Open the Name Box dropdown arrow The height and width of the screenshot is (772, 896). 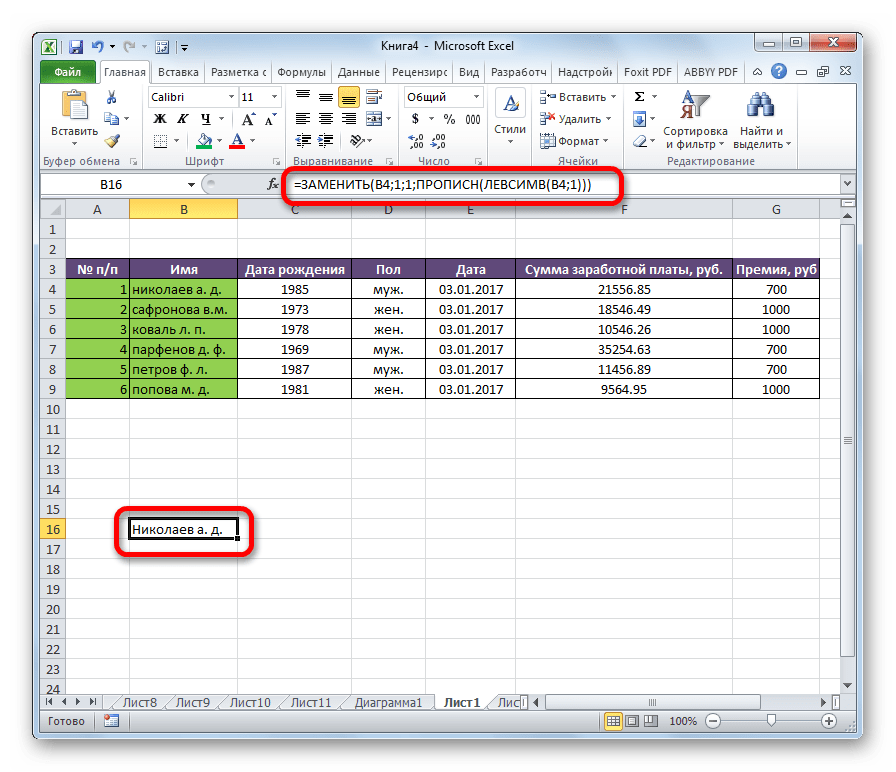click(x=191, y=185)
